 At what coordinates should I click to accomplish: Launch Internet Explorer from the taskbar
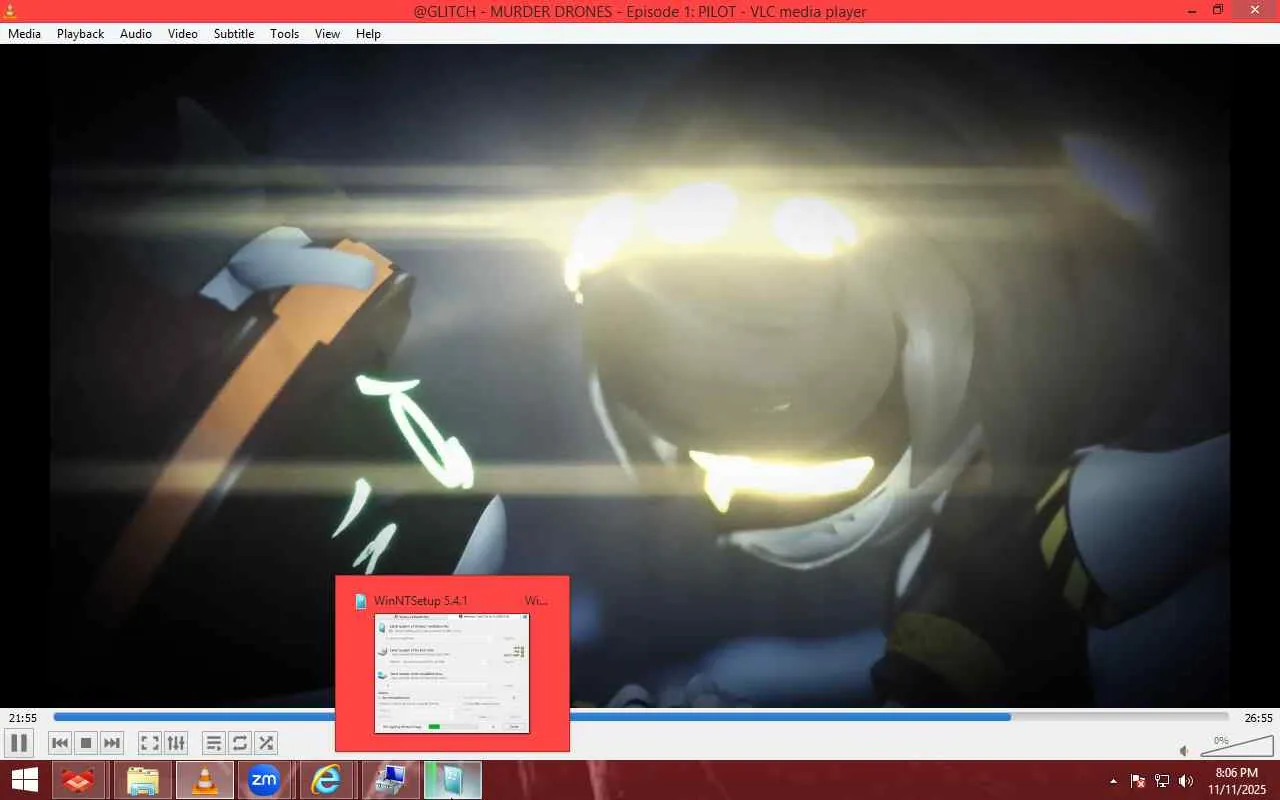tap(326, 780)
